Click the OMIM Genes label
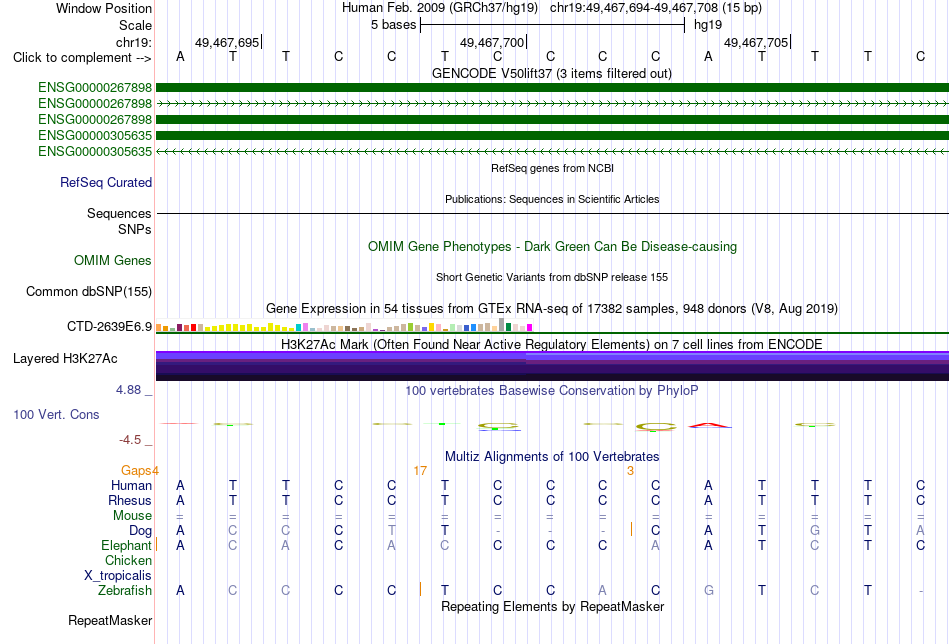Screen dimensions: 950x644 pos(113,261)
